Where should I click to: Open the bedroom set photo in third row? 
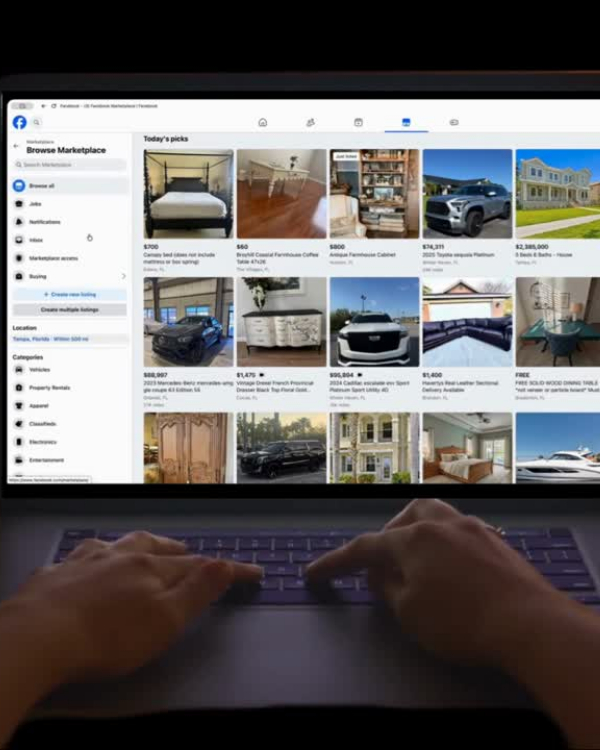click(x=467, y=448)
